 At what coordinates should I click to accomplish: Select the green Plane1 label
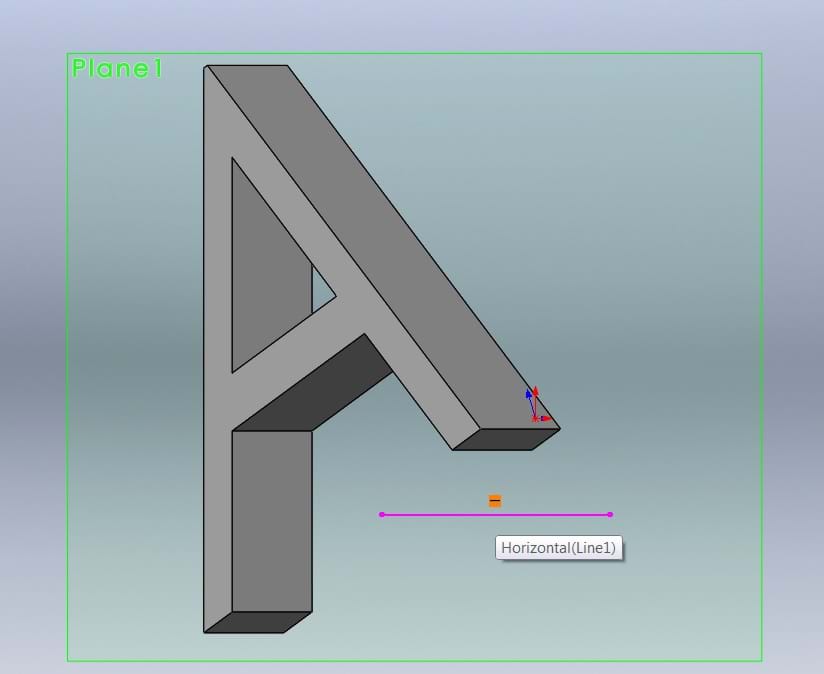[116, 69]
